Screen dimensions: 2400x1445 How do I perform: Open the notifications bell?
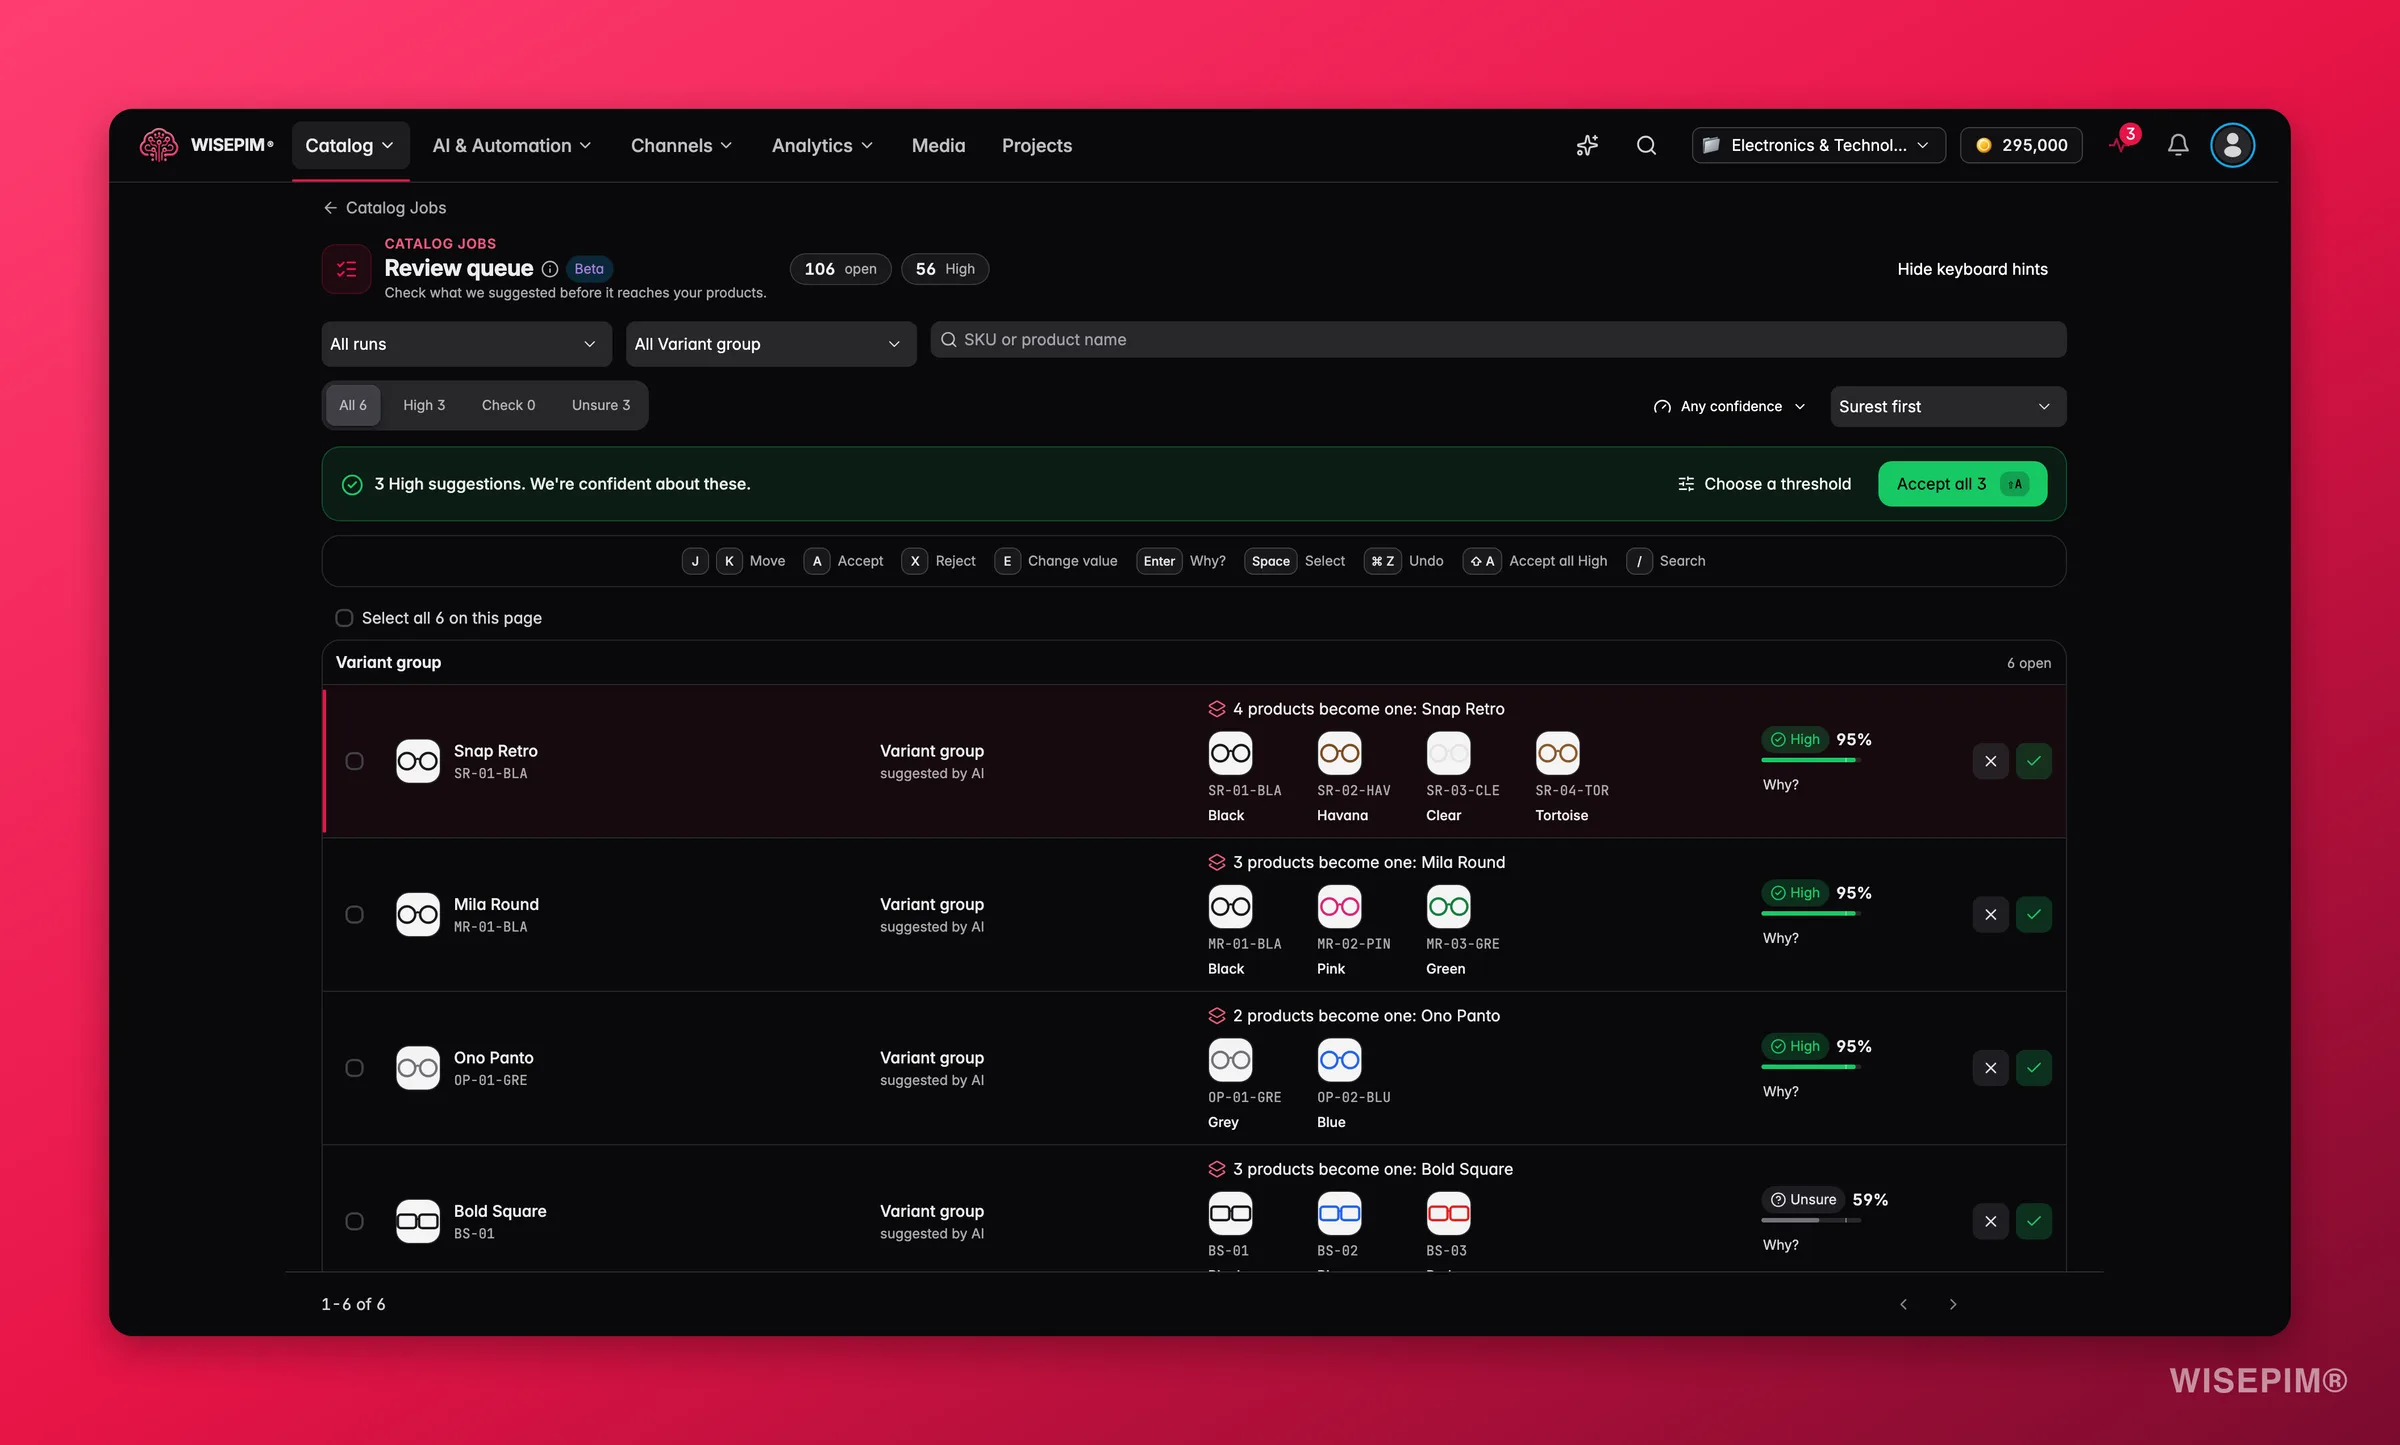[2178, 145]
